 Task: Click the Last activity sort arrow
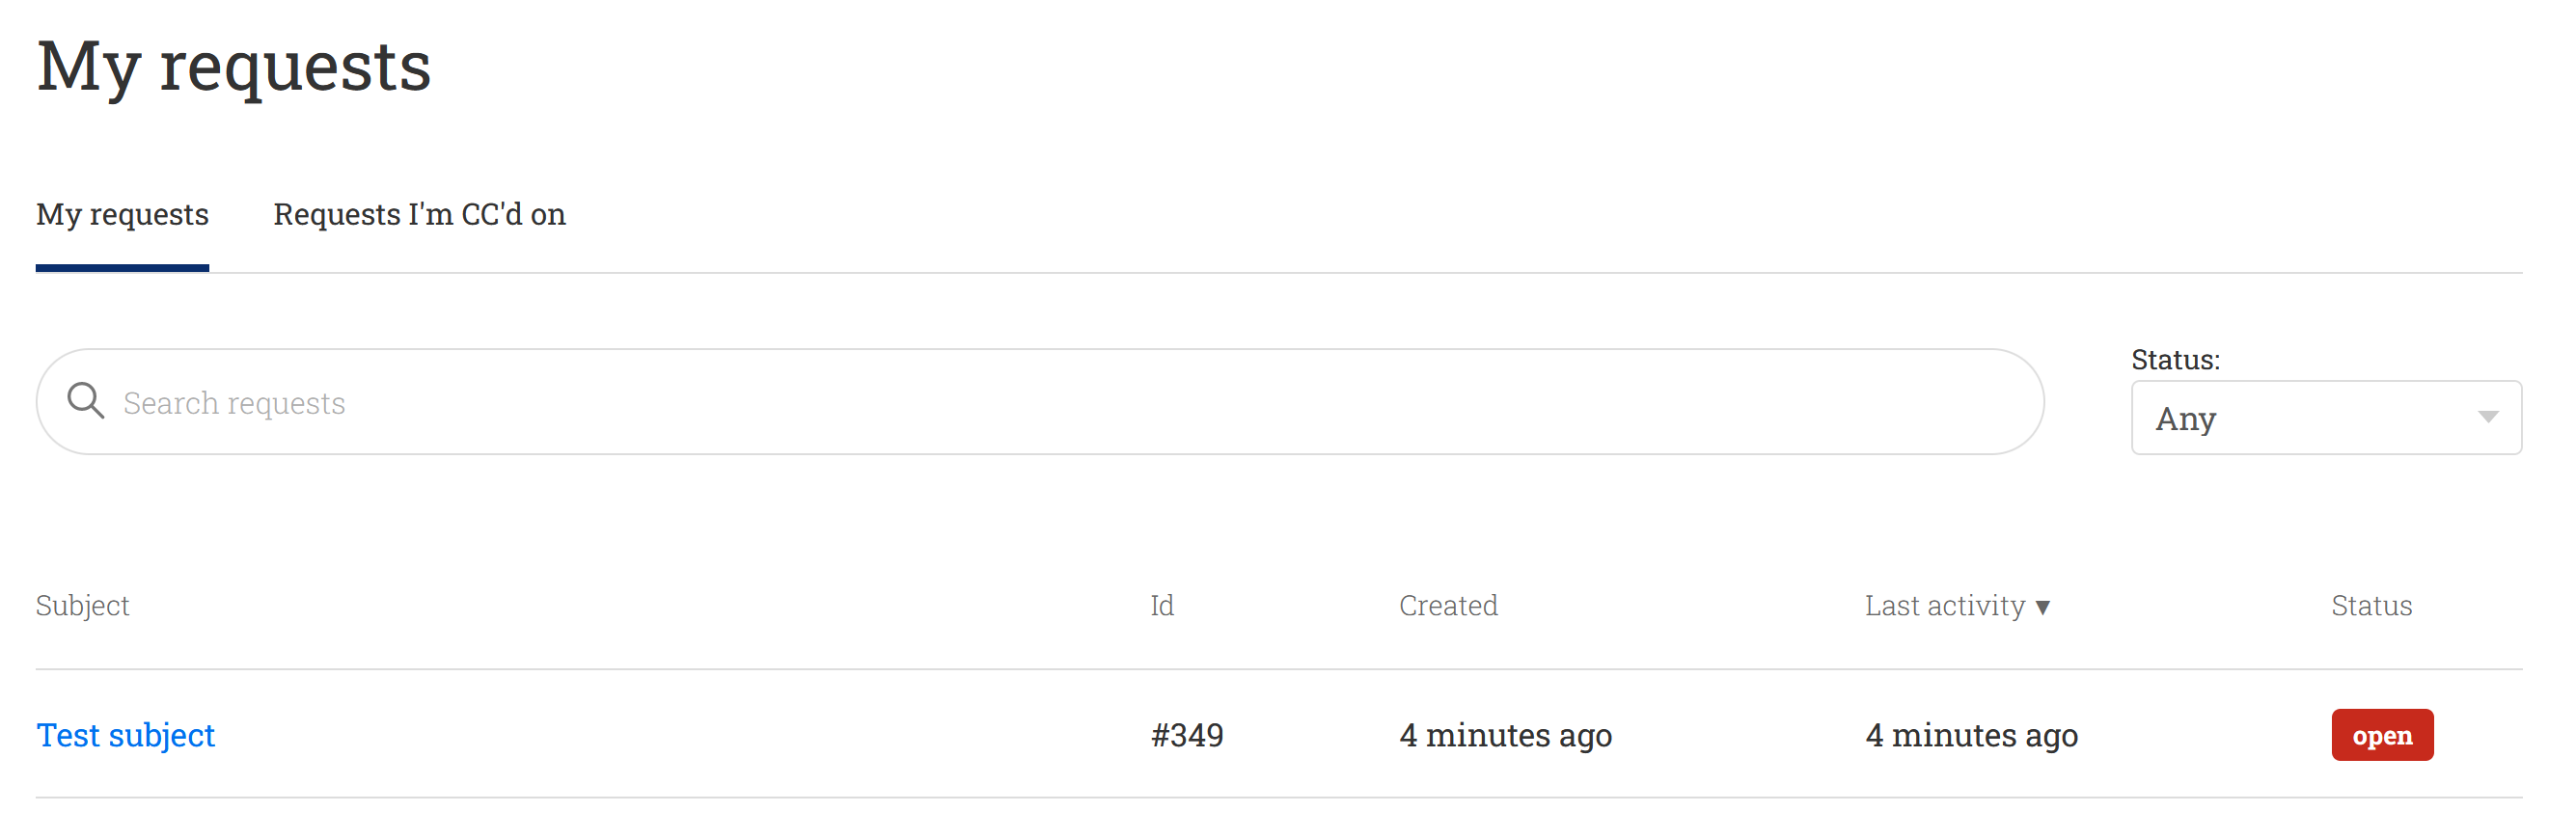(2042, 607)
